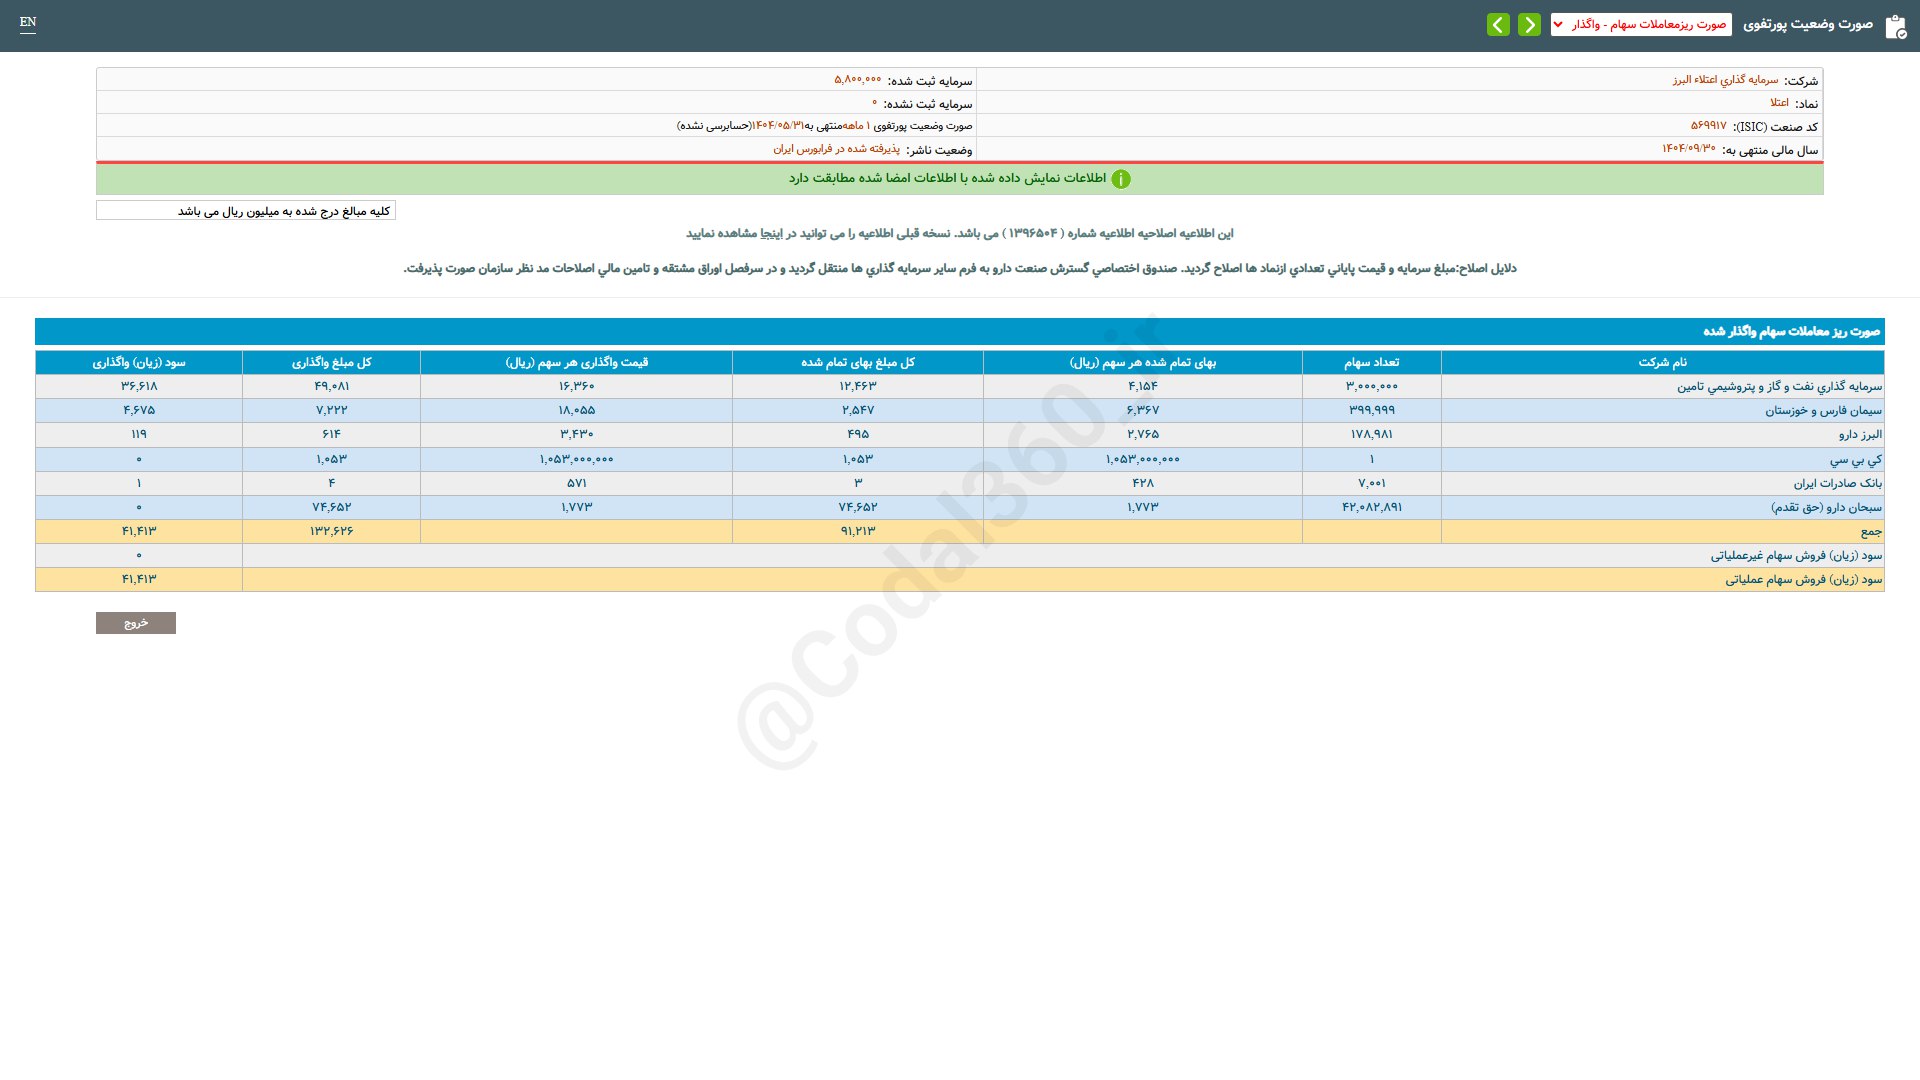Open the previous notice via the 'اینجا' link
1920x1080 pixels.
[771, 234]
